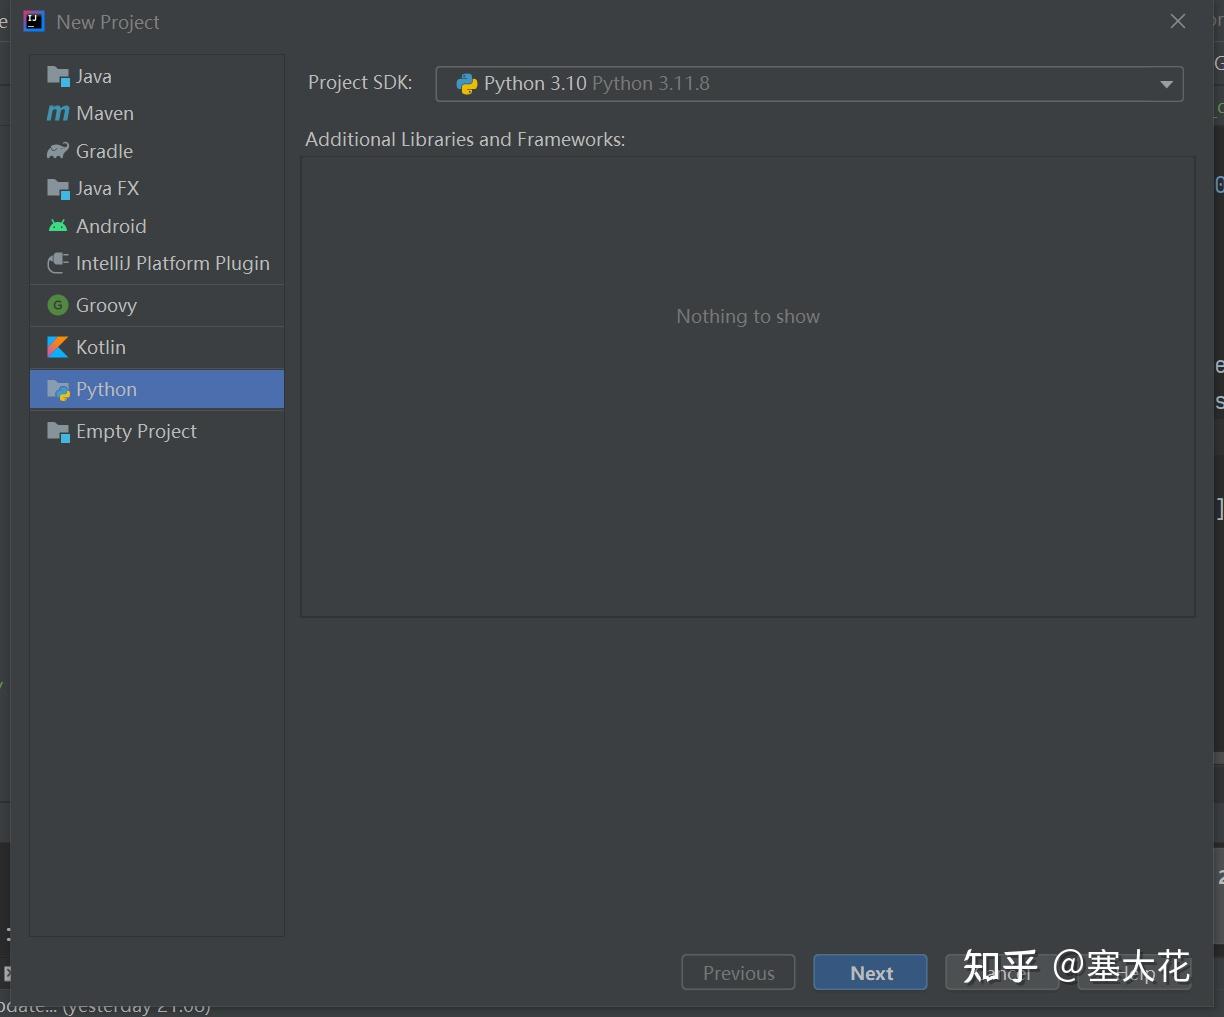Viewport: 1224px width, 1017px height.
Task: Click the Maven generator icon
Action: (57, 113)
